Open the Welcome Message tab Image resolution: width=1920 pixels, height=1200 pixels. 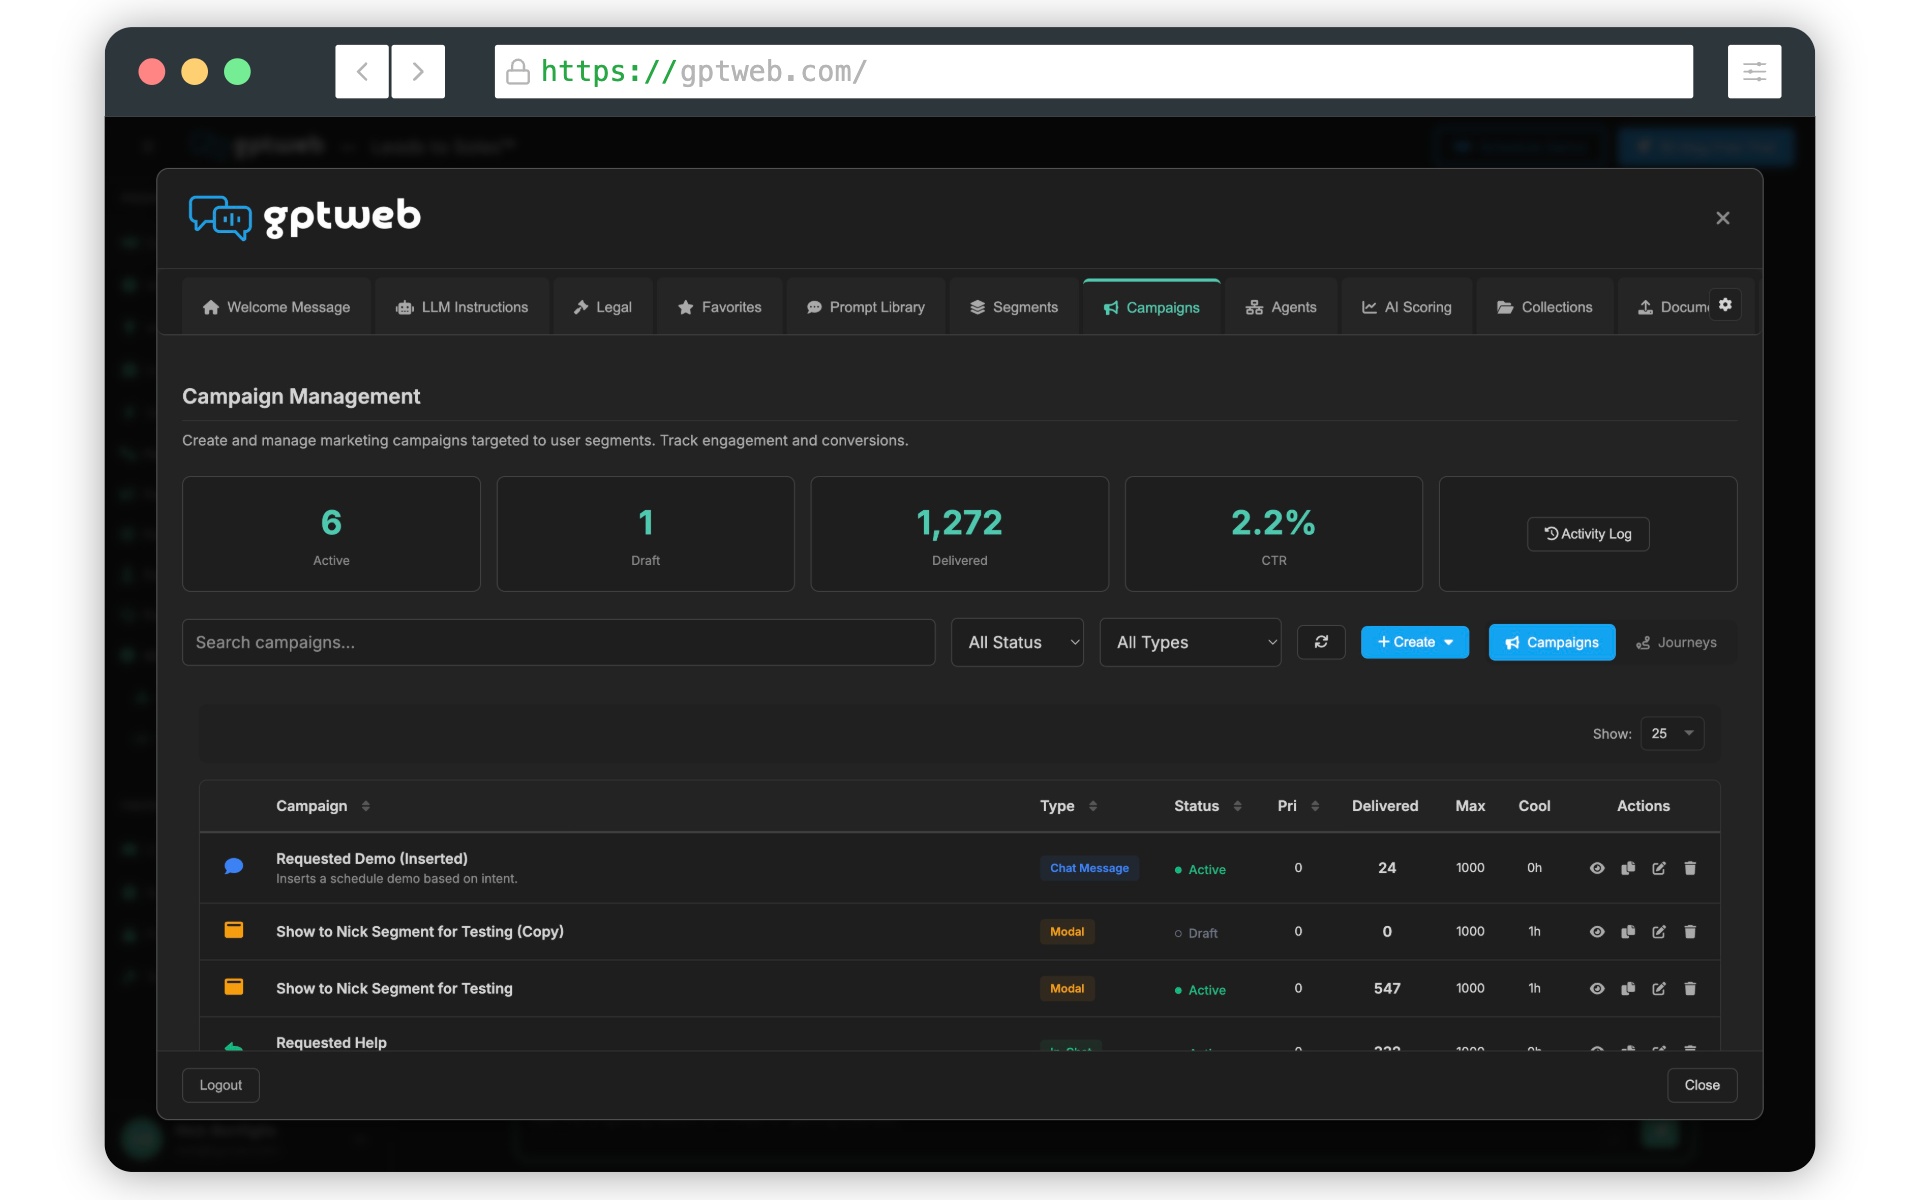pyautogui.click(x=276, y=307)
